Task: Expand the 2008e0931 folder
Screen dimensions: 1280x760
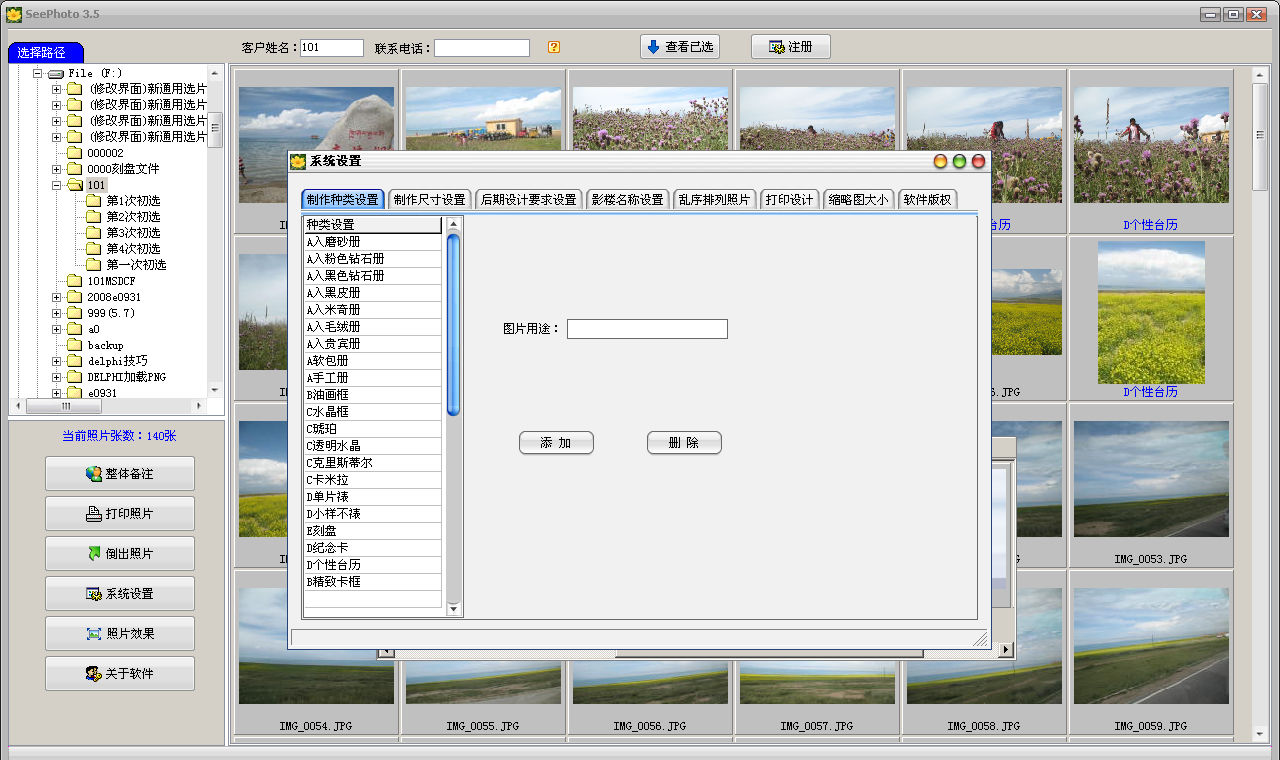Action: pyautogui.click(x=57, y=297)
